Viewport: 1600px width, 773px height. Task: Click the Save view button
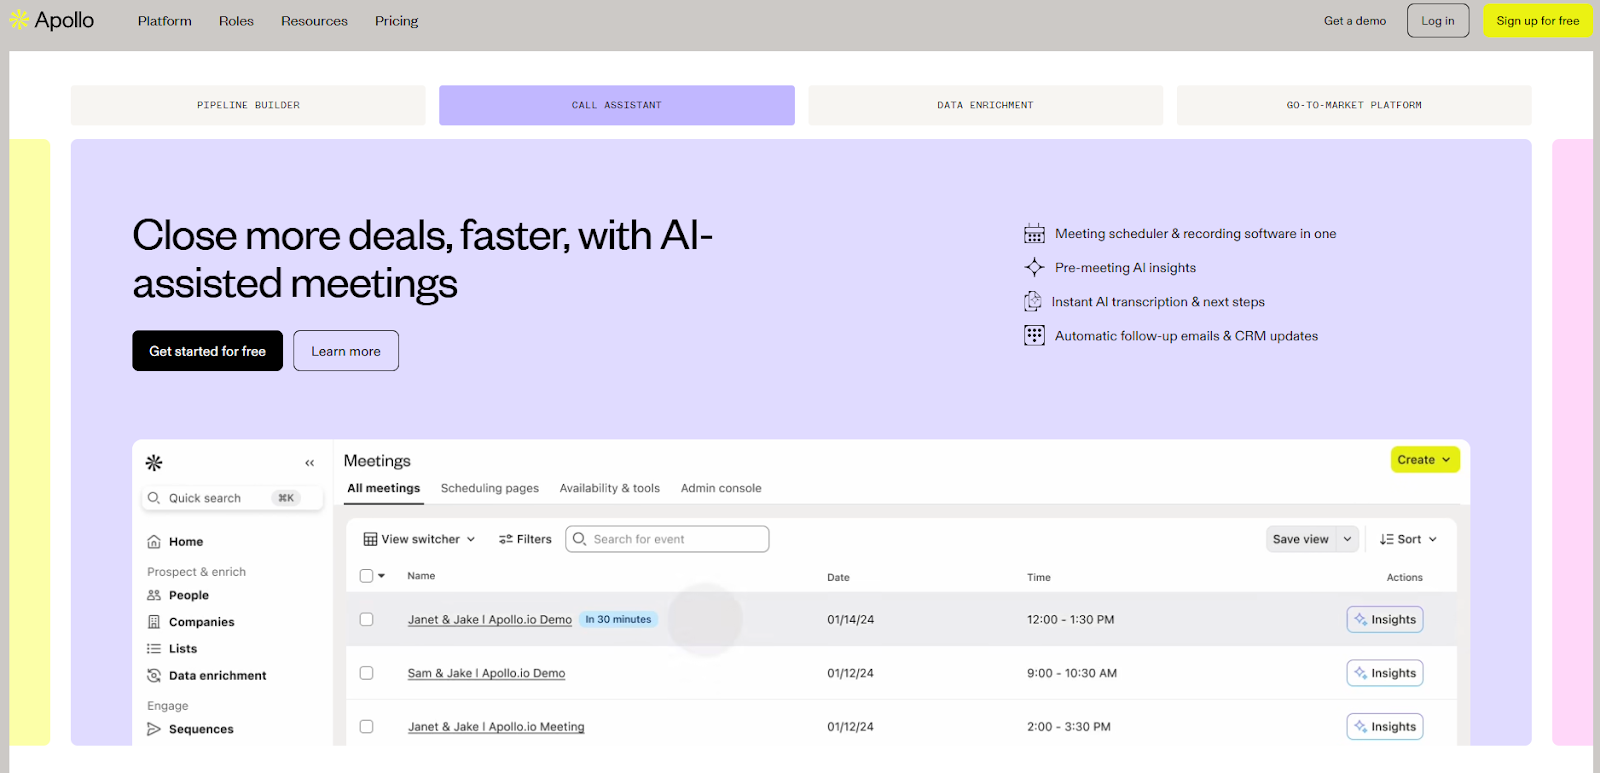[x=1301, y=539]
